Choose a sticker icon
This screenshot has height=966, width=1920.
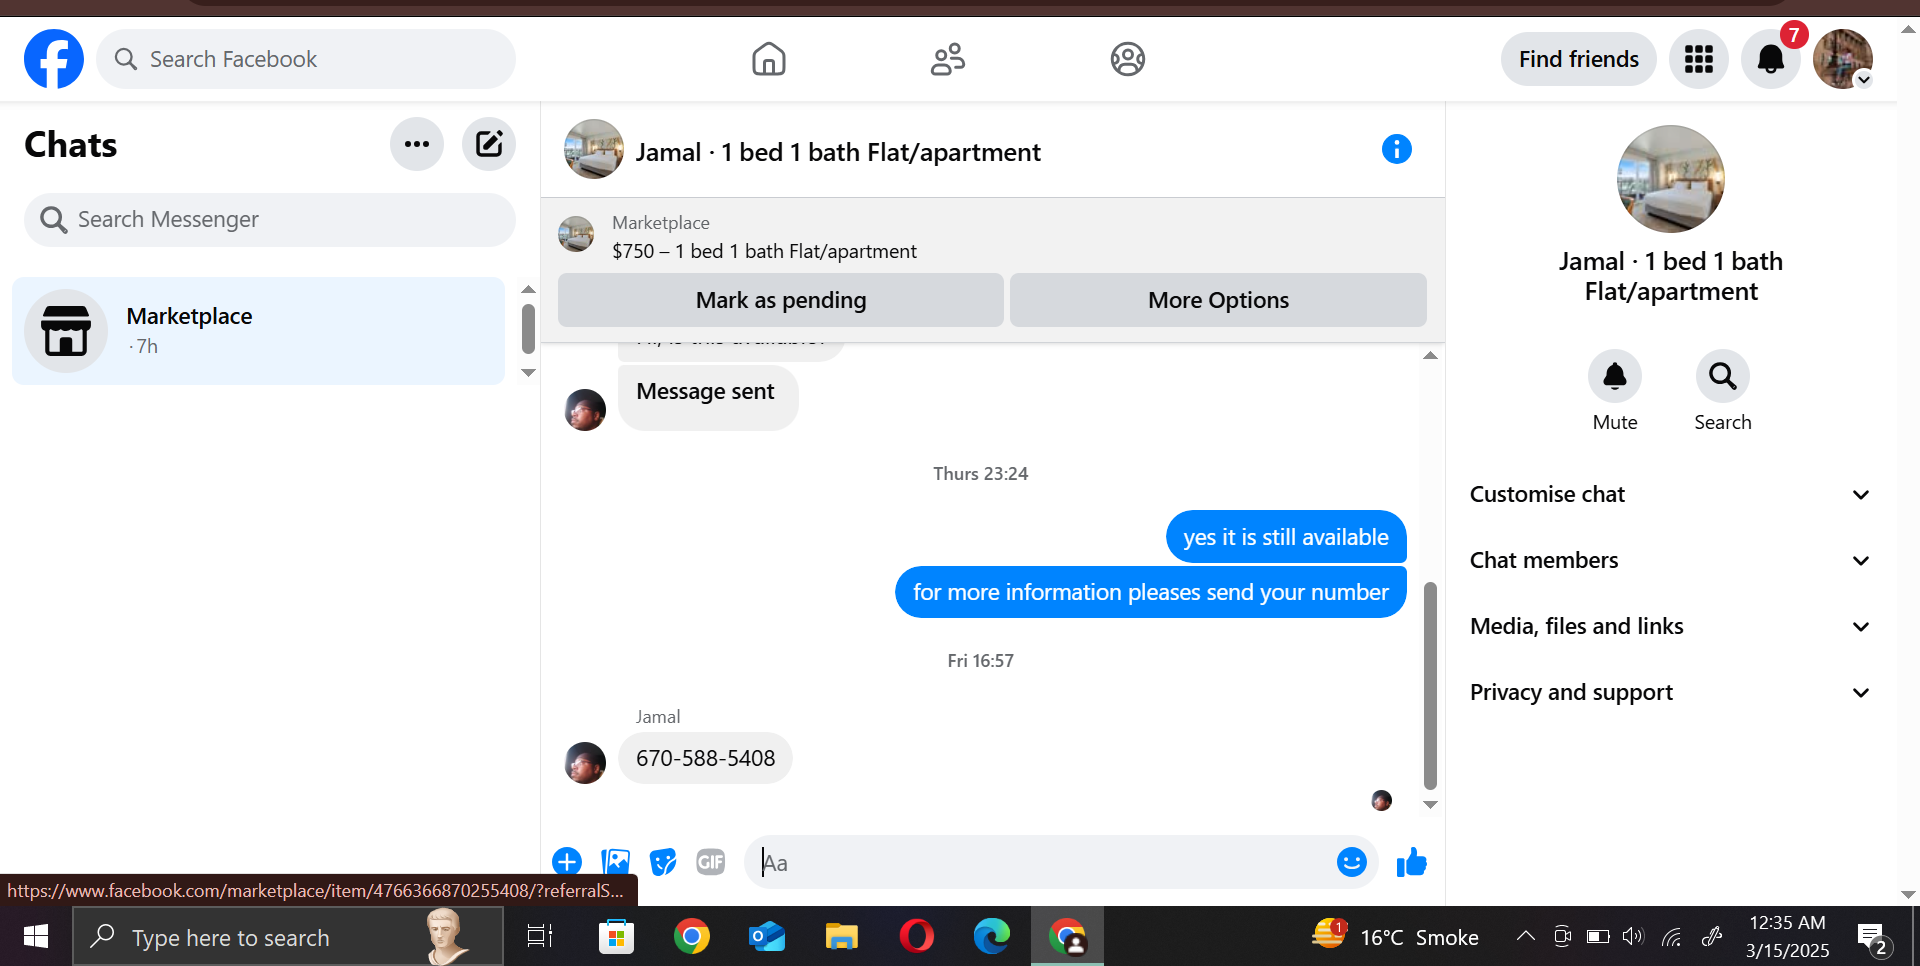(663, 861)
